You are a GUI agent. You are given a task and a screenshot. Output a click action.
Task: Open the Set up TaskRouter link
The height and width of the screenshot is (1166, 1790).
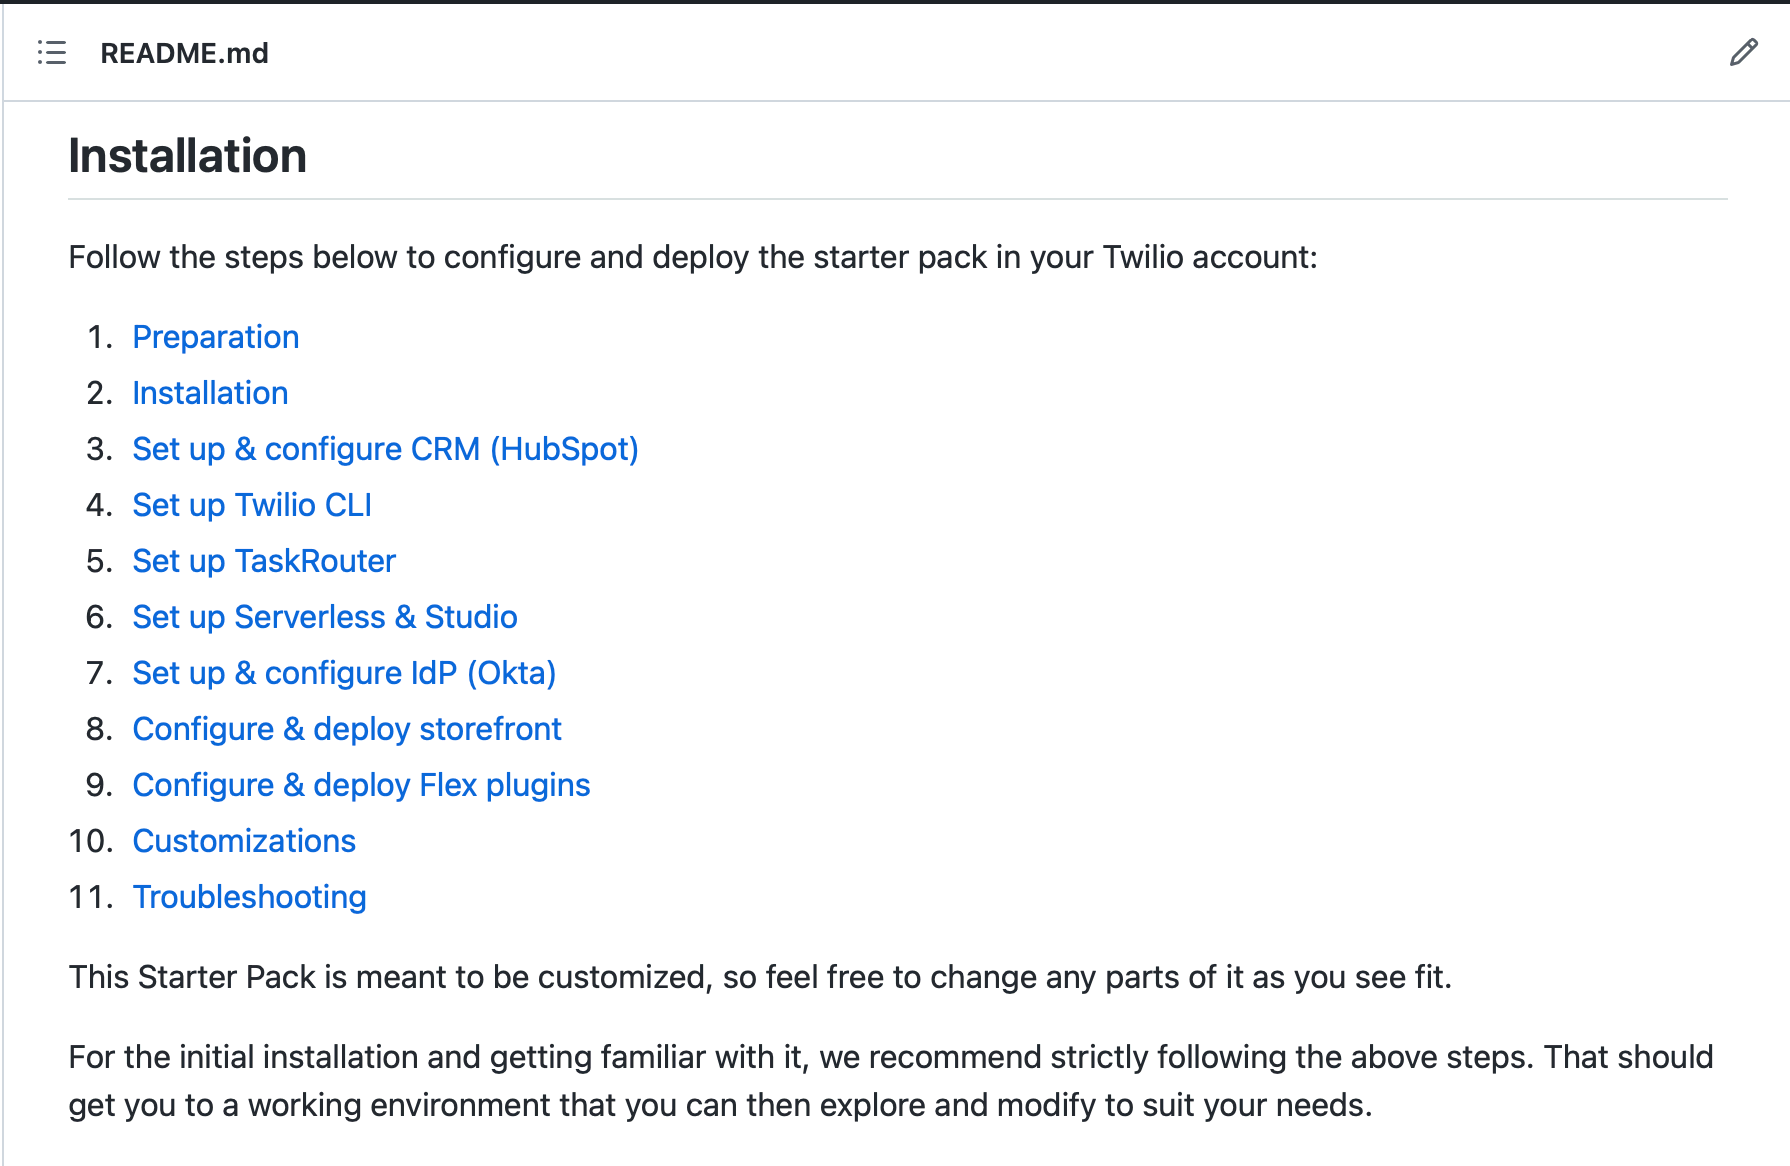click(264, 561)
